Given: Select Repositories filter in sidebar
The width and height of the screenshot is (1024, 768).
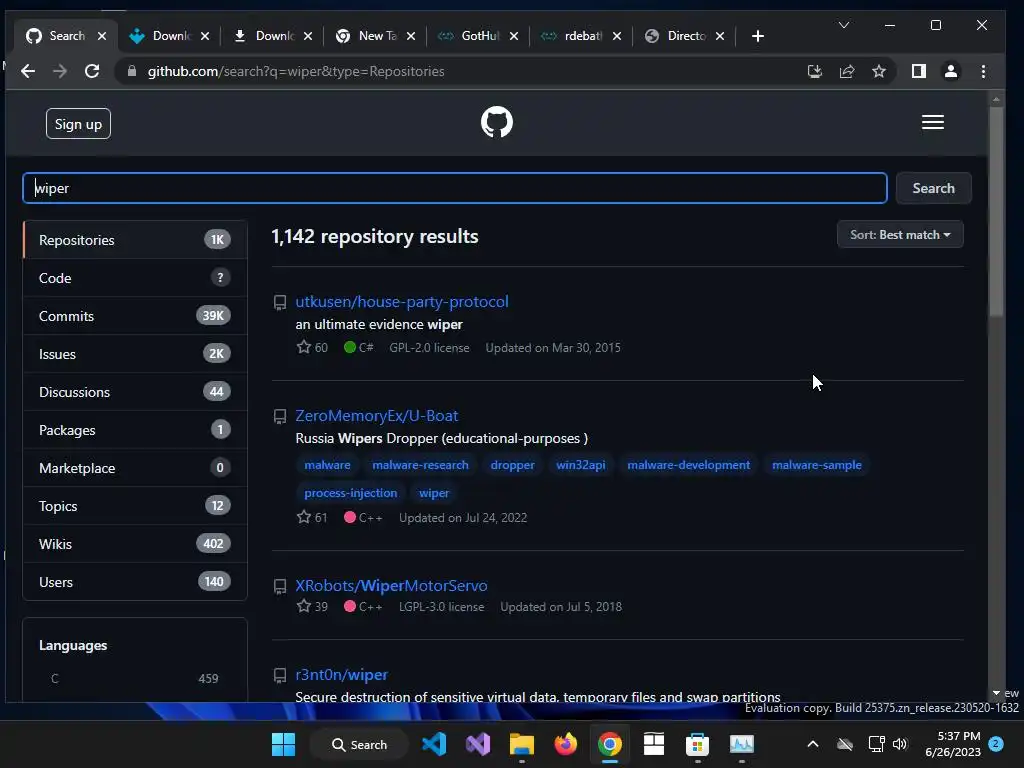Looking at the screenshot, I should (135, 240).
